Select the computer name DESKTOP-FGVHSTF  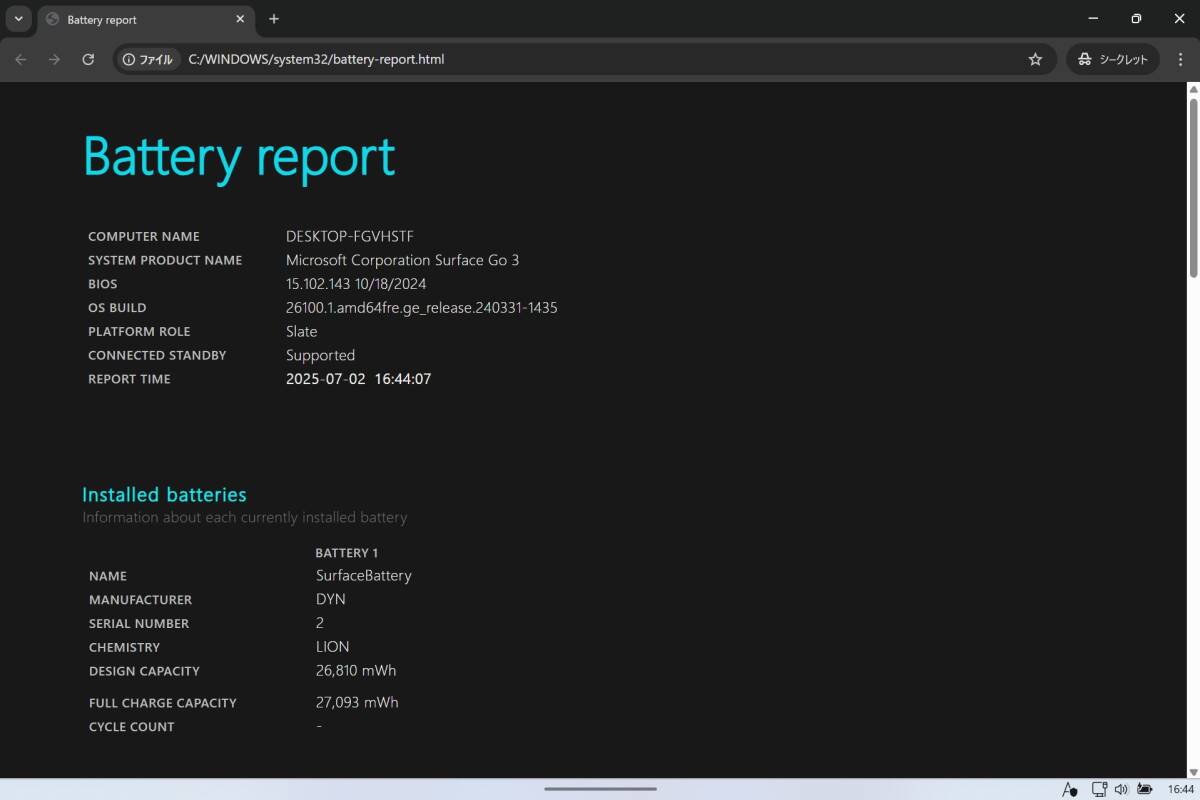click(x=350, y=236)
